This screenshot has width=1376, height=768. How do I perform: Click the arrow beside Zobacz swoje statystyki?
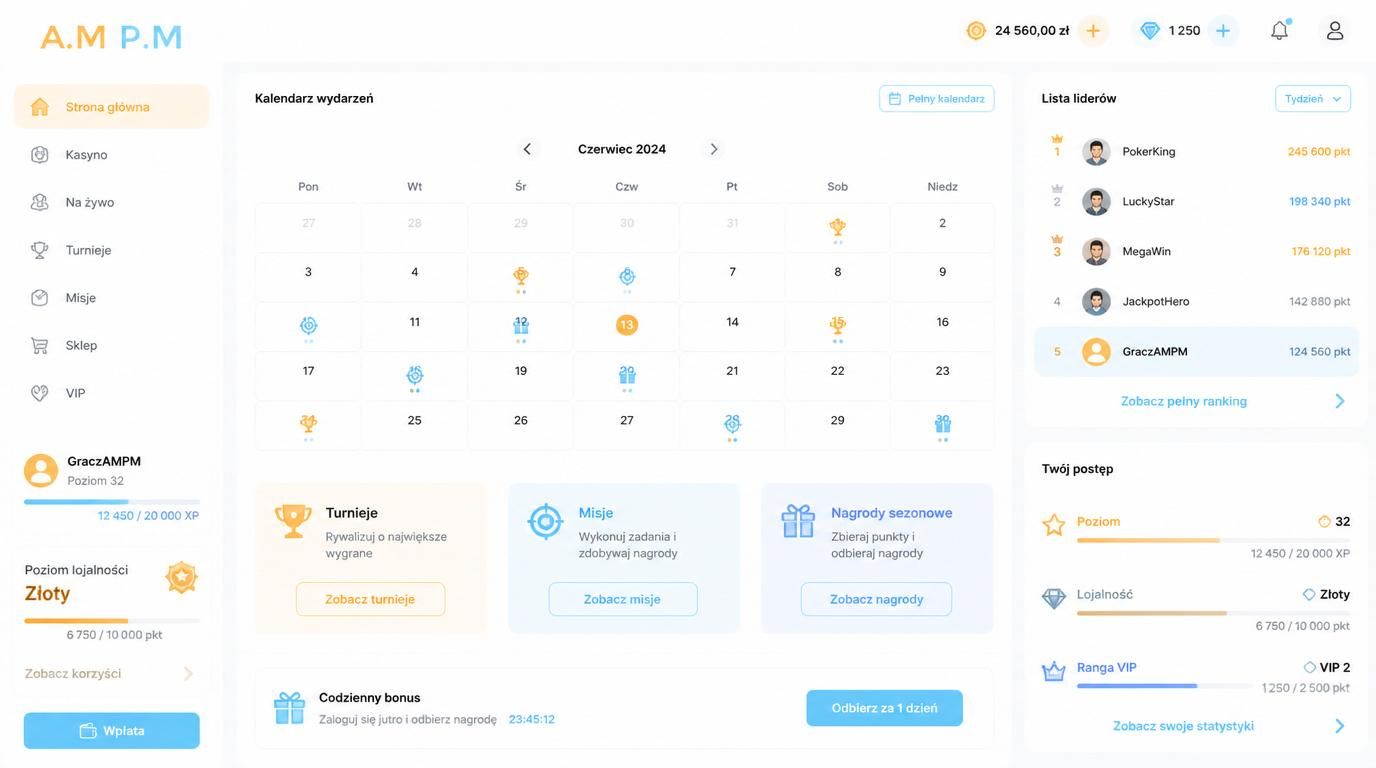(x=1340, y=726)
